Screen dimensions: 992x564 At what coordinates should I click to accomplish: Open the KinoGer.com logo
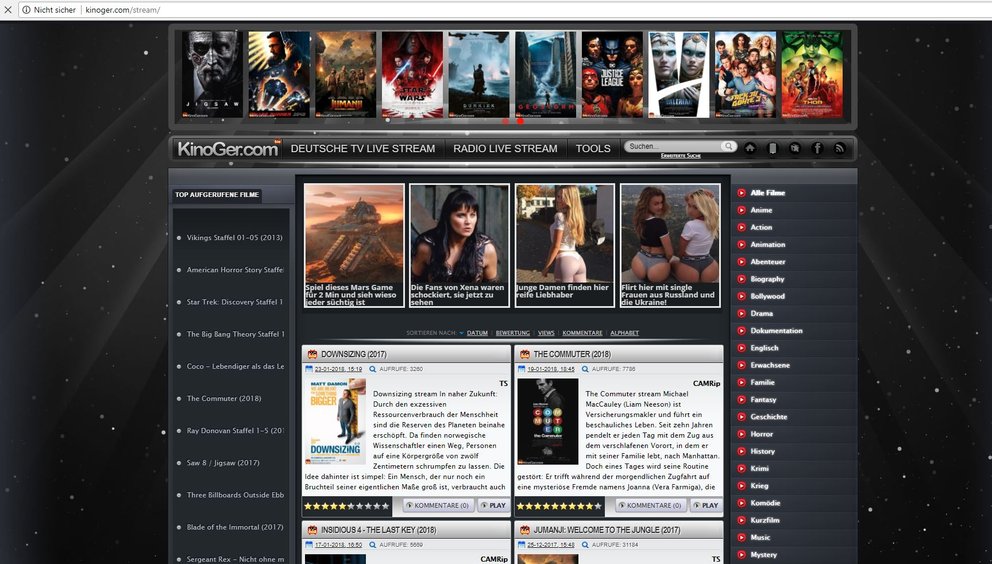pos(228,149)
